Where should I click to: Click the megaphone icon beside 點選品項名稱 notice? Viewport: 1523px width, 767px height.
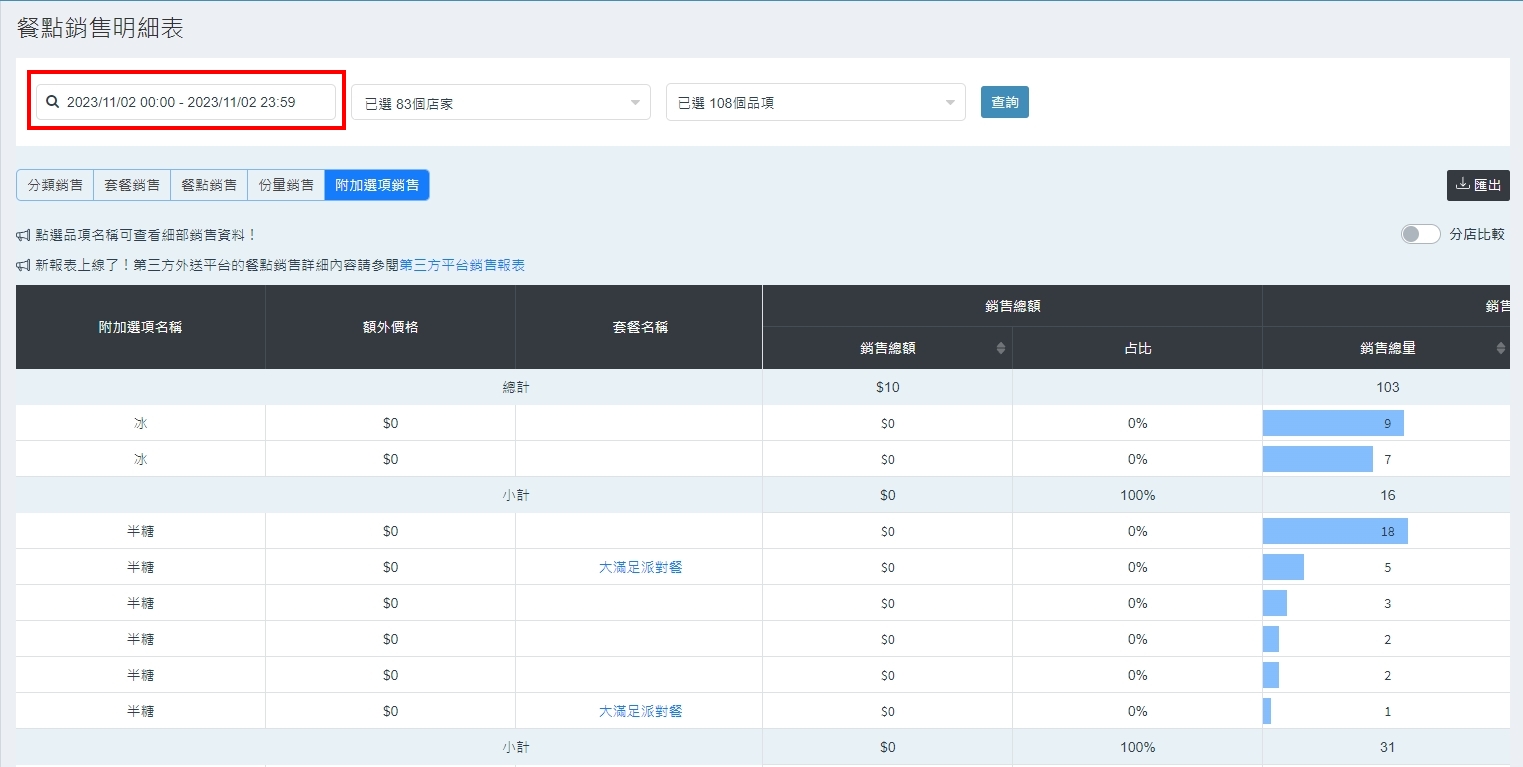point(23,235)
